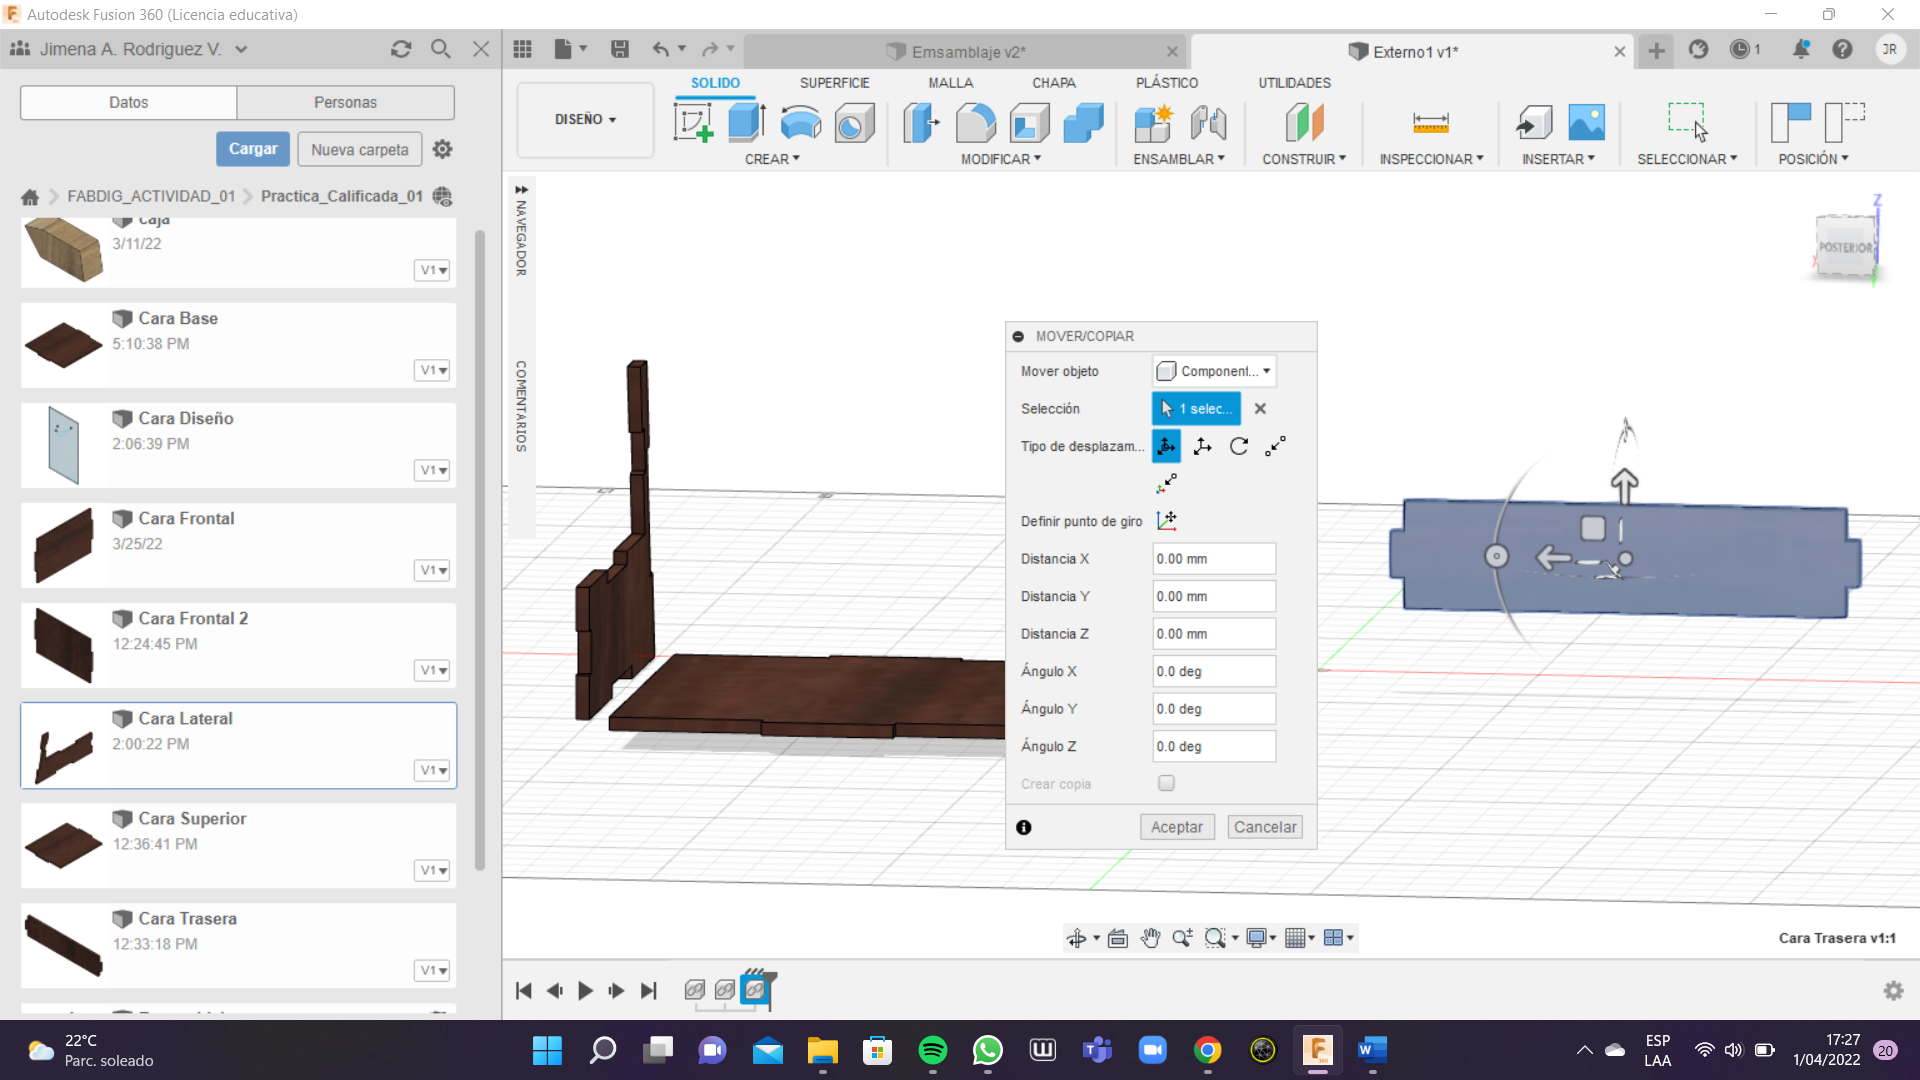Expand the Diseño workspace dropdown
Image resolution: width=1920 pixels, height=1080 pixels.
coord(585,119)
